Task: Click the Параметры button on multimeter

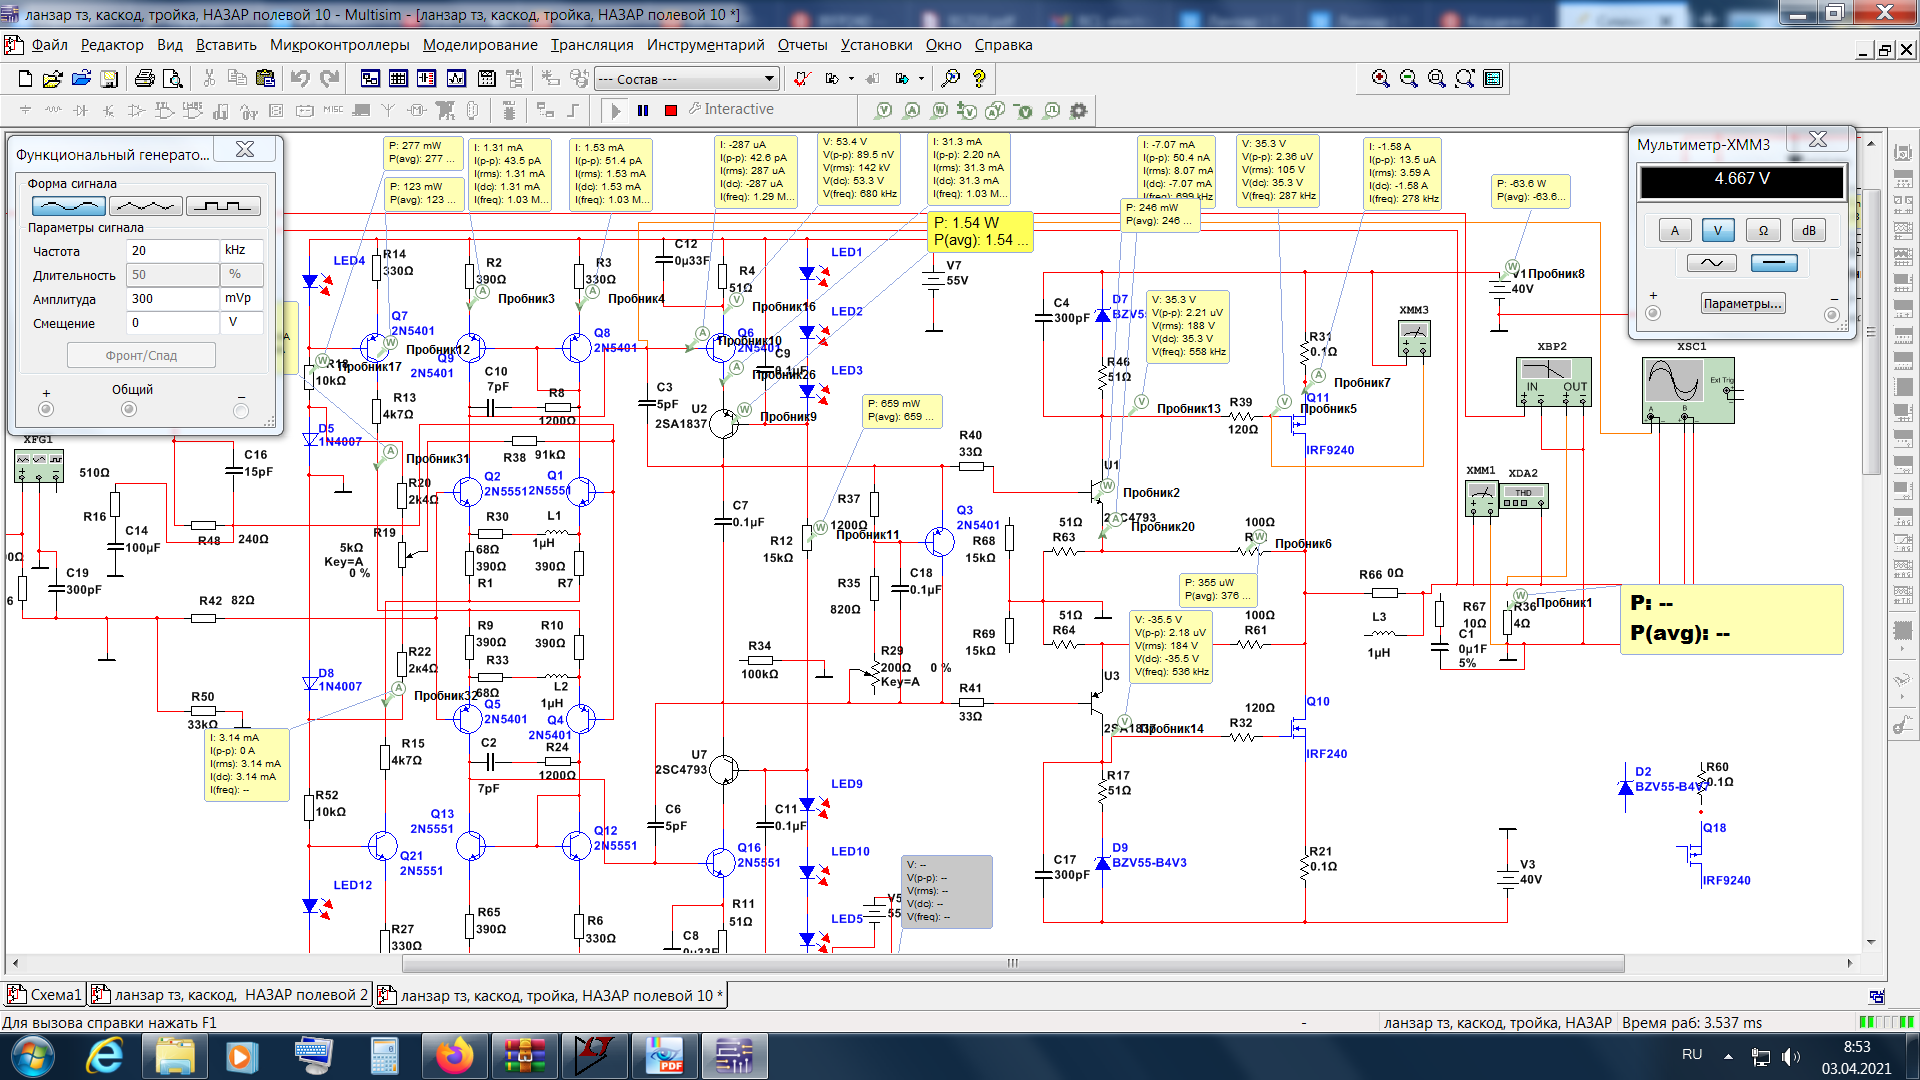Action: tap(1742, 304)
